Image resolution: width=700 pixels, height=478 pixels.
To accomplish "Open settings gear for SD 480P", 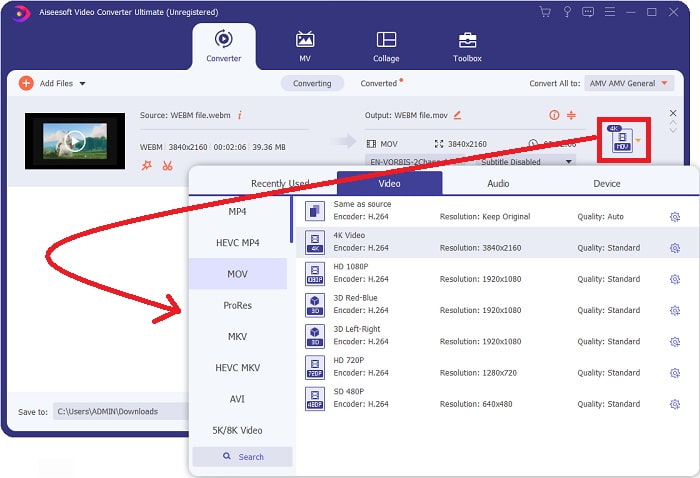I will pos(675,404).
